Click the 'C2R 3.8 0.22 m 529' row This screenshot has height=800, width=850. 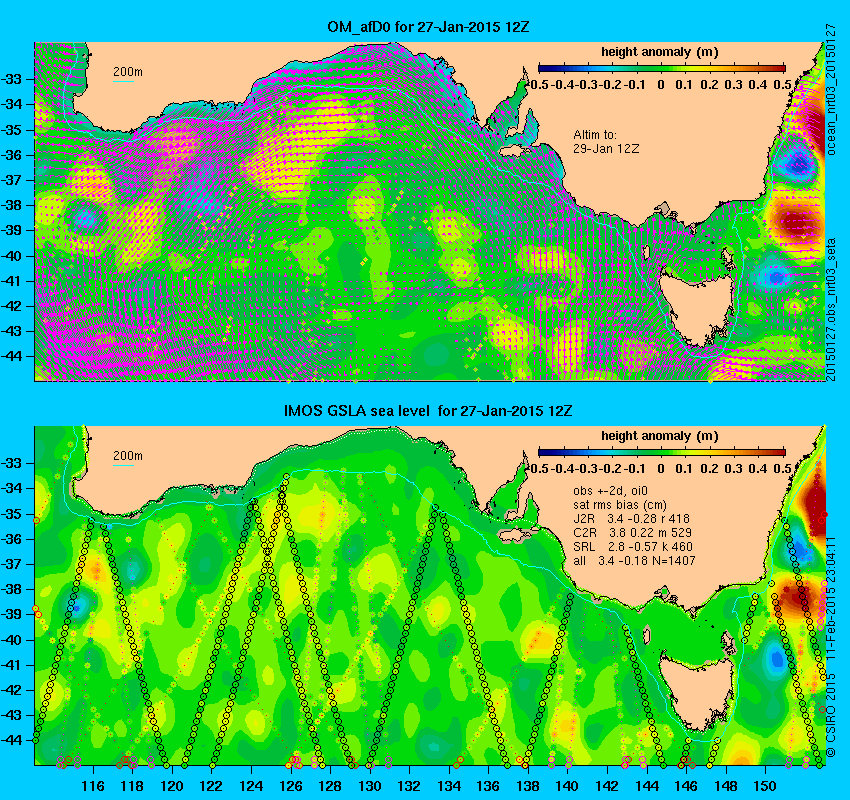[x=632, y=533]
